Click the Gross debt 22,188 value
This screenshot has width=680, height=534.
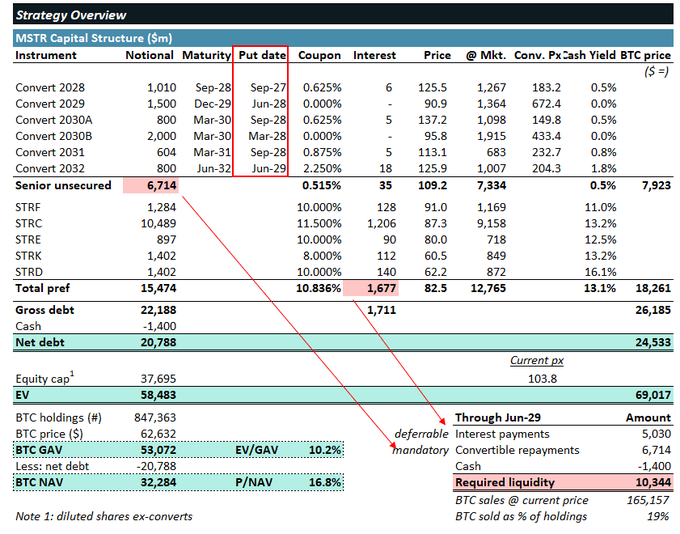[x=158, y=310]
